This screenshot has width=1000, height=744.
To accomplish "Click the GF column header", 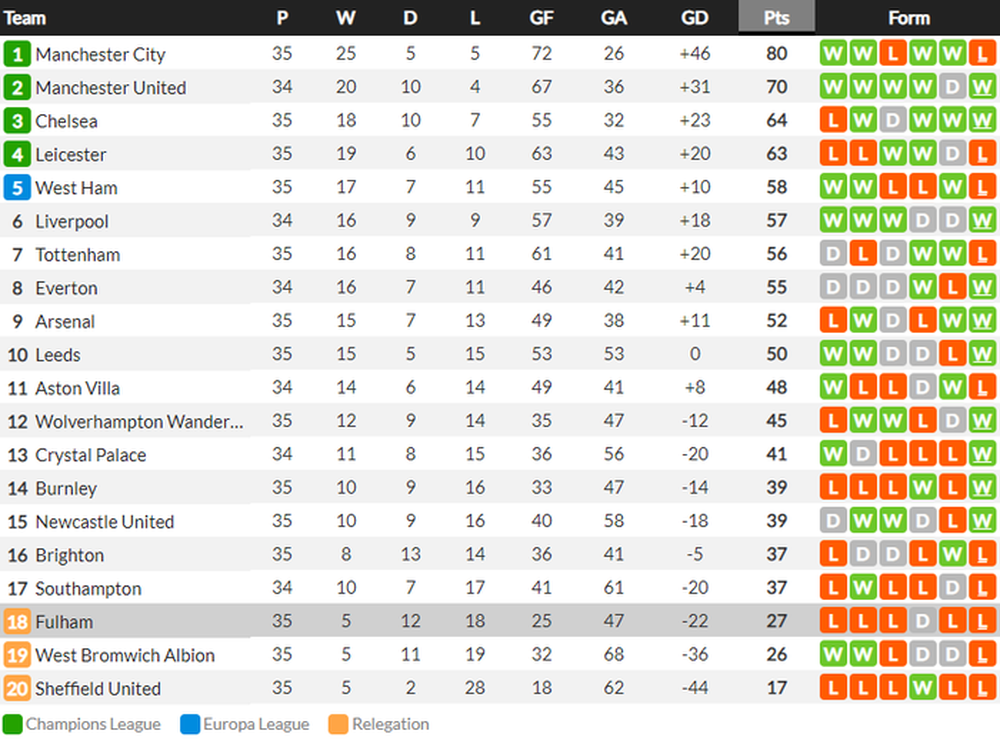I will click(x=541, y=17).
